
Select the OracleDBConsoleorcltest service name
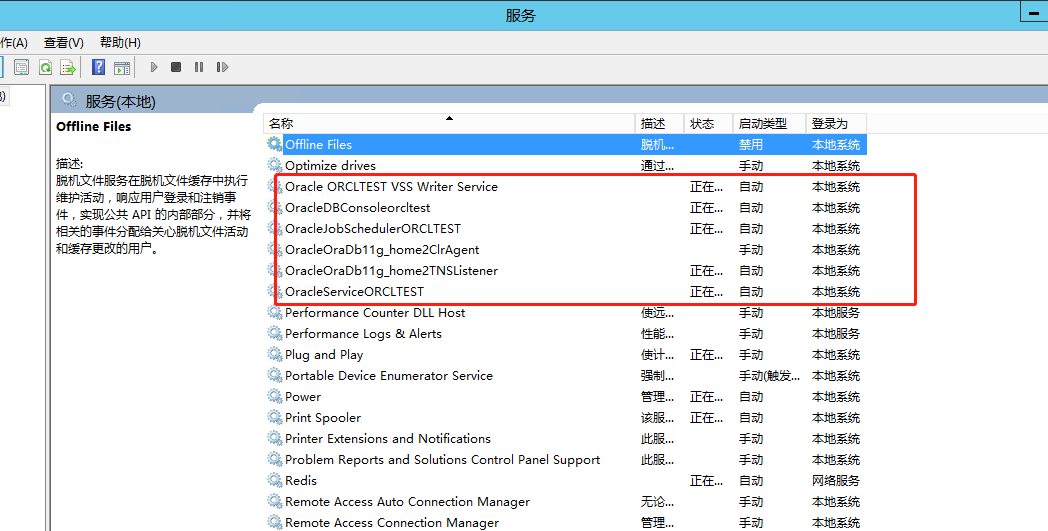coord(358,207)
